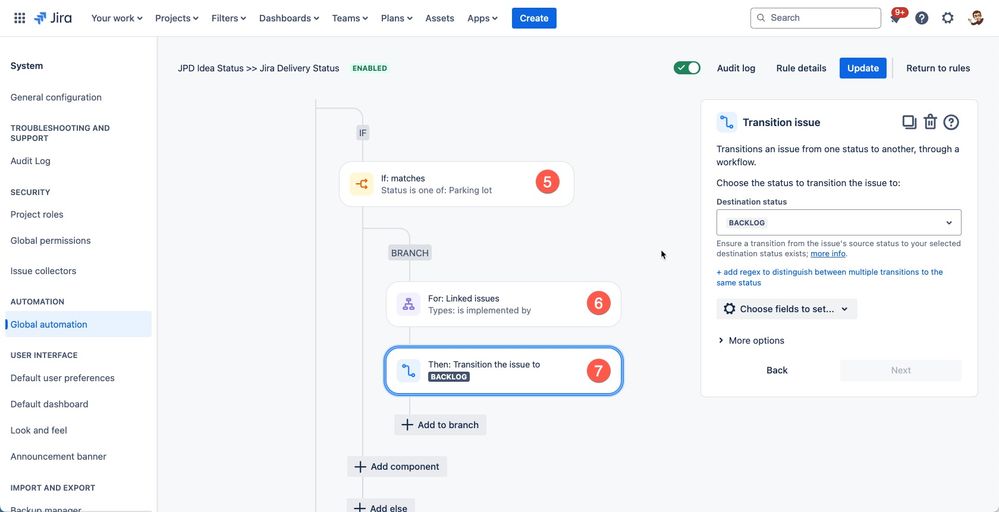The width and height of the screenshot is (999, 512).
Task: Open Default user preferences in sidebar
Action: [x=62, y=378]
